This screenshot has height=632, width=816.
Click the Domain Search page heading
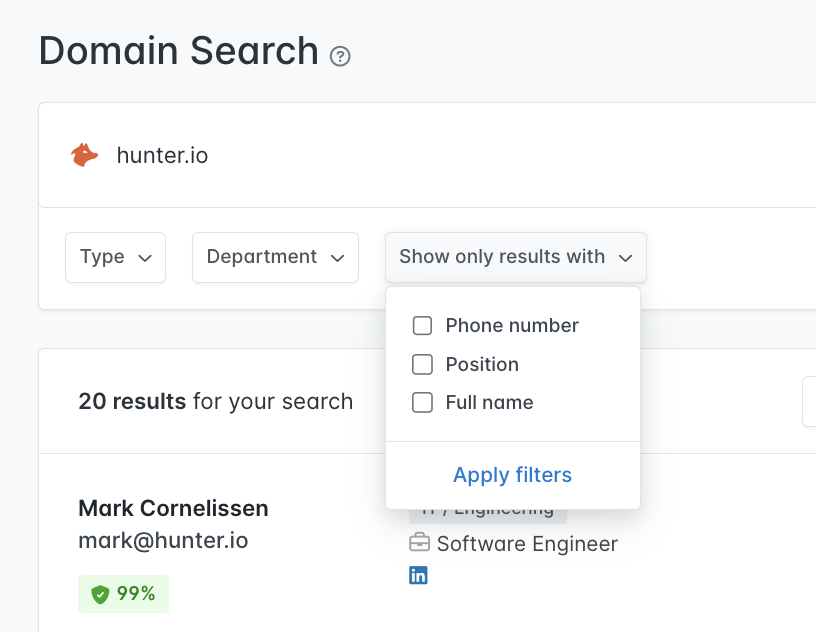(178, 51)
